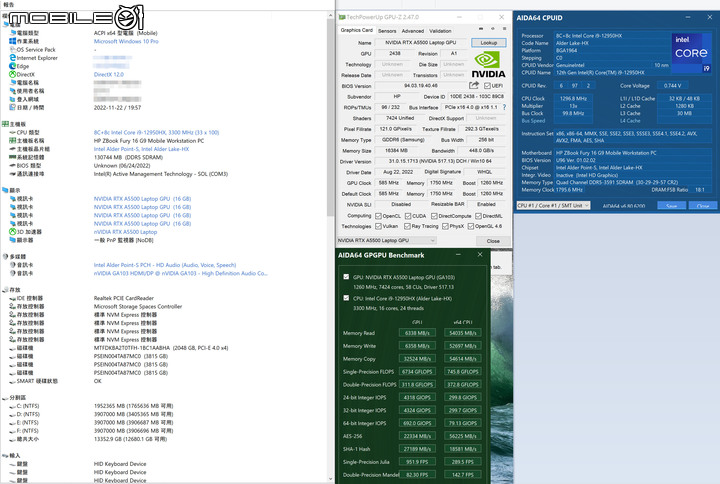Switch to the Sensors tab in GPU-Z
Image resolution: width=720 pixels, height=484 pixels.
click(387, 31)
